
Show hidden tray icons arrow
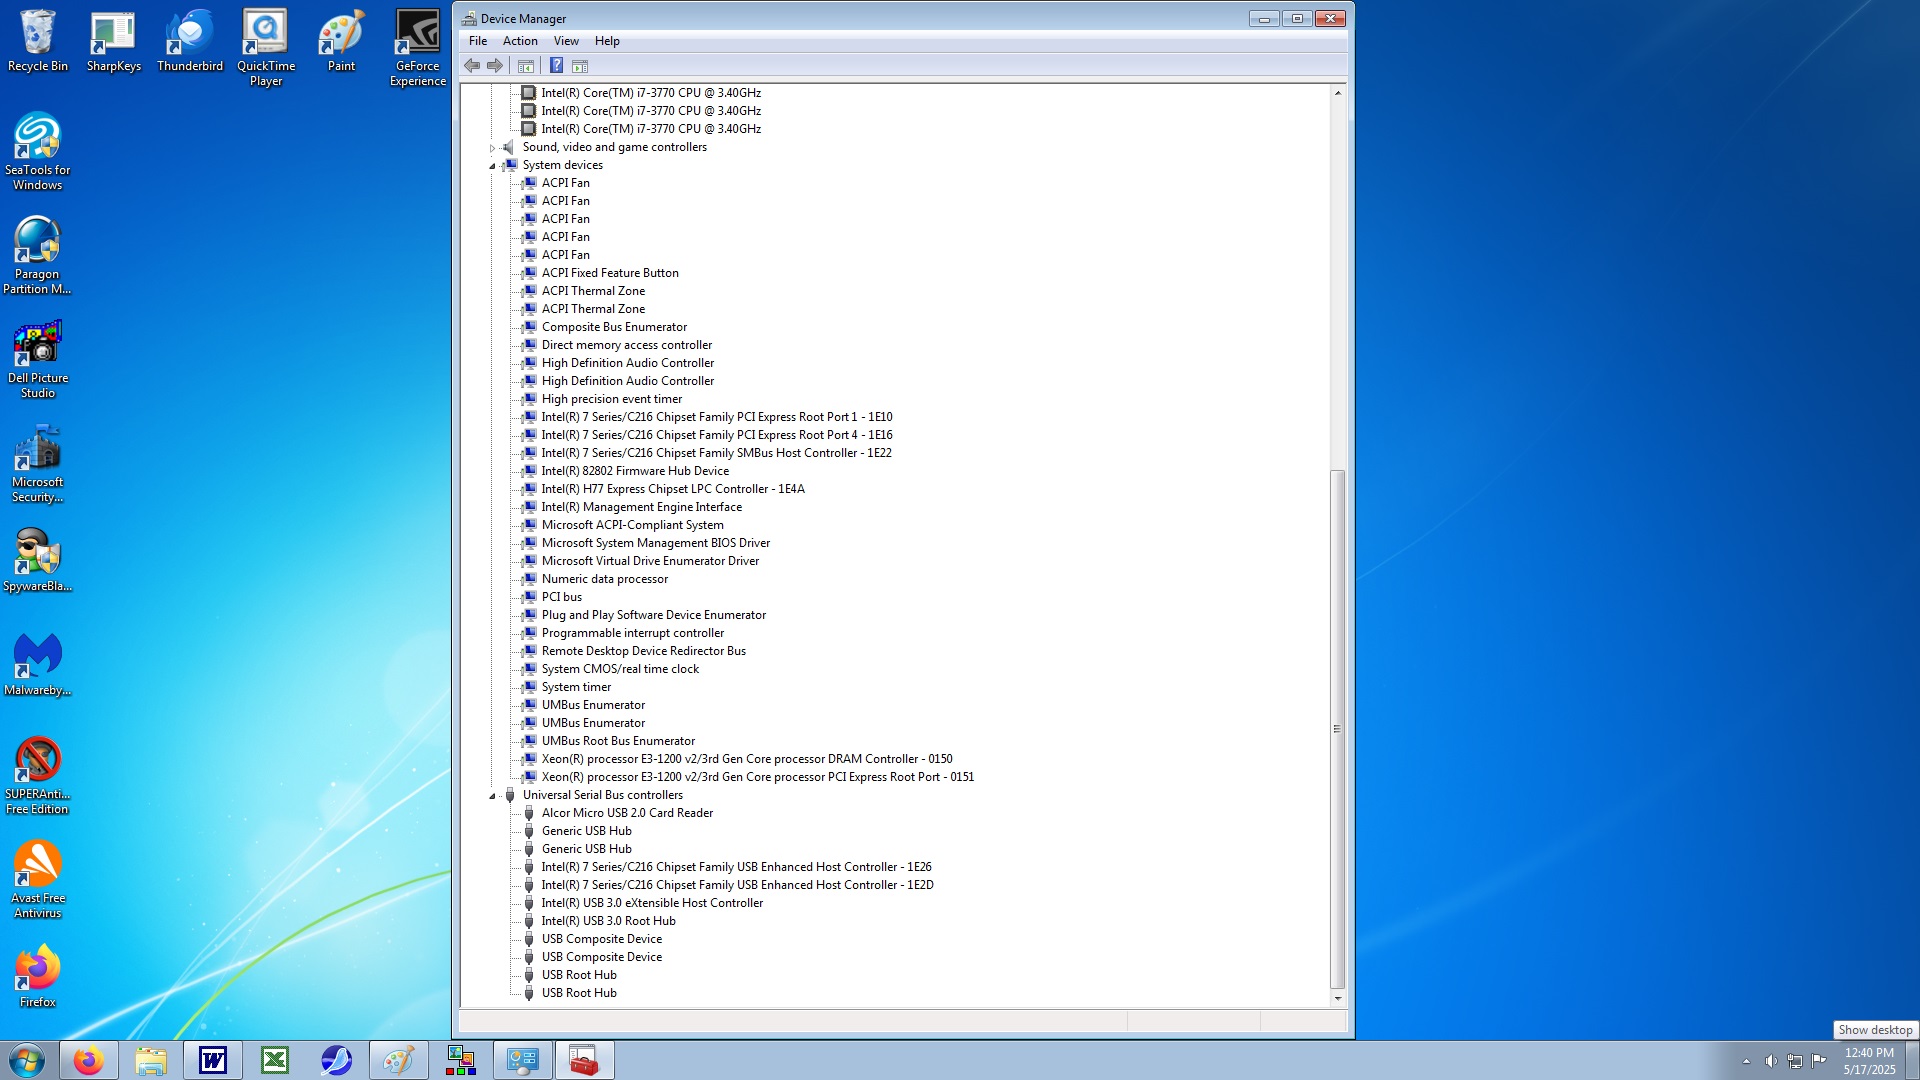point(1746,1061)
